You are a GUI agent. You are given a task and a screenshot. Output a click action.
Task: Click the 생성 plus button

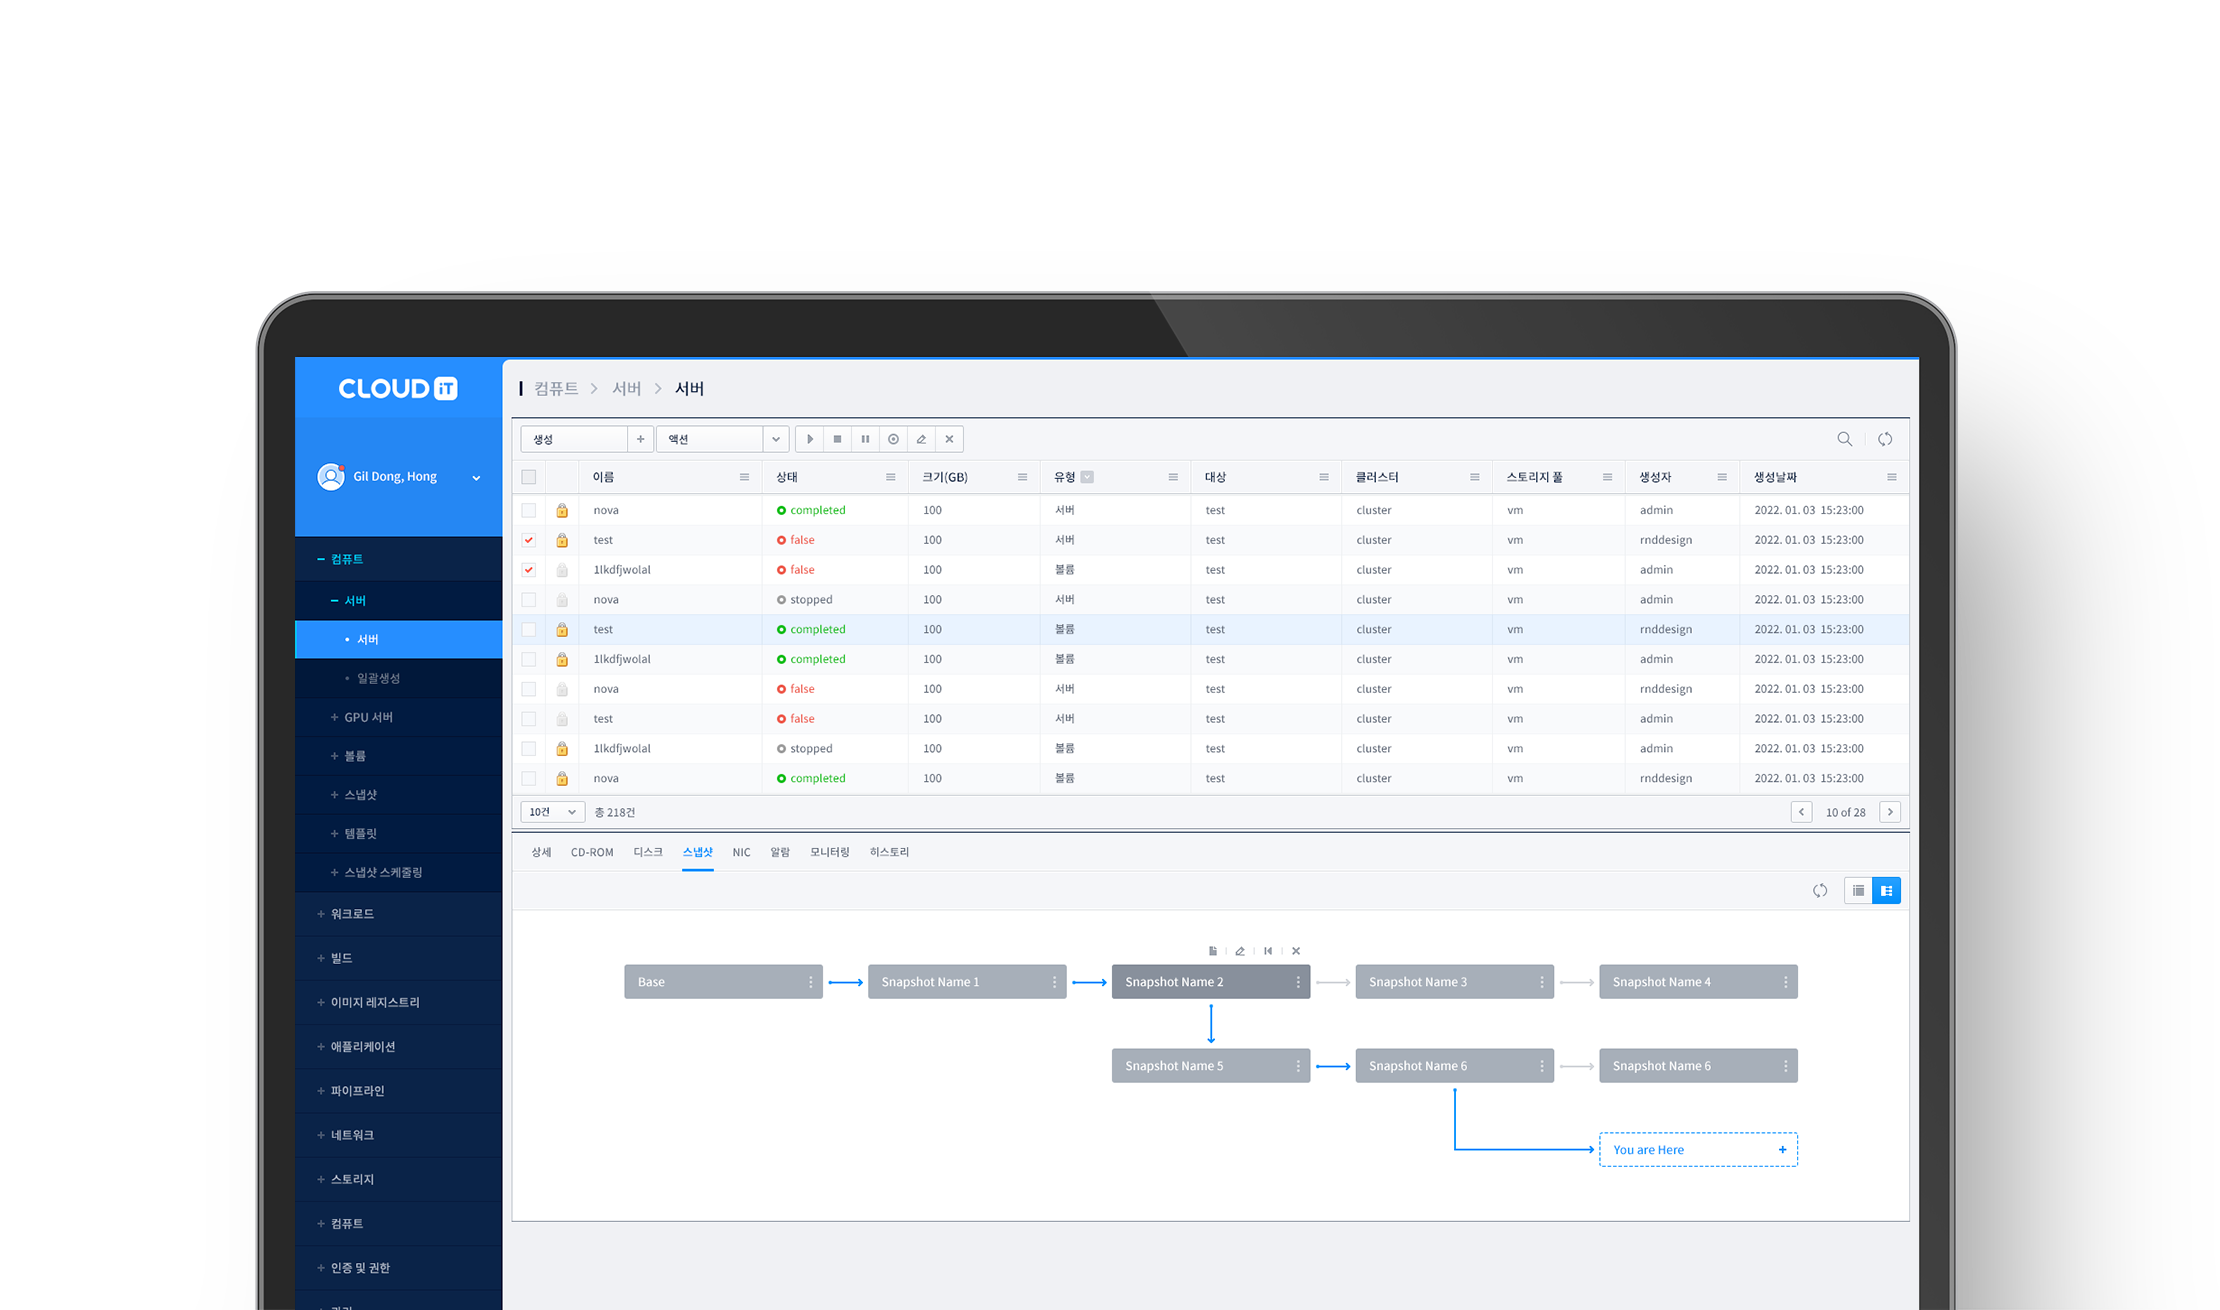(x=640, y=439)
